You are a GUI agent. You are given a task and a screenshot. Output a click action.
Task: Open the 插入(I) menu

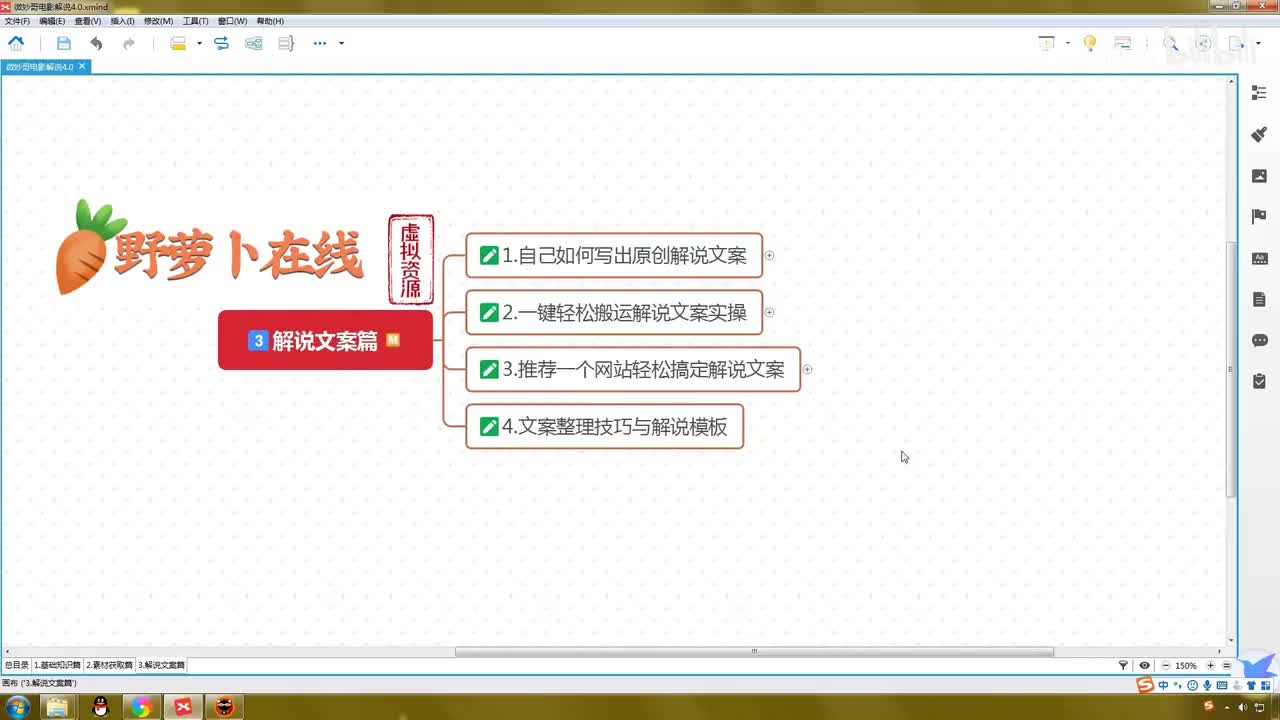coord(123,21)
